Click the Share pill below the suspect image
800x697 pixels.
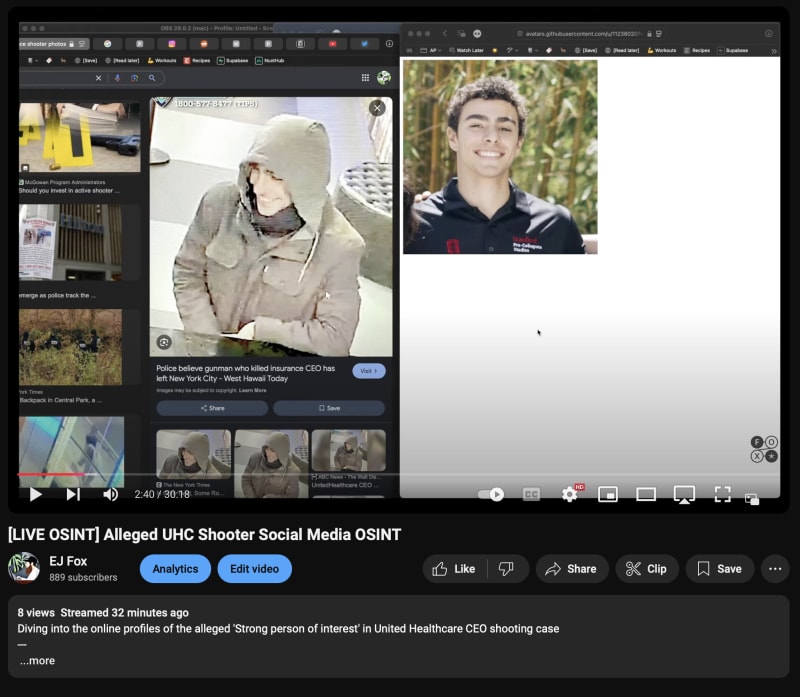coord(212,408)
